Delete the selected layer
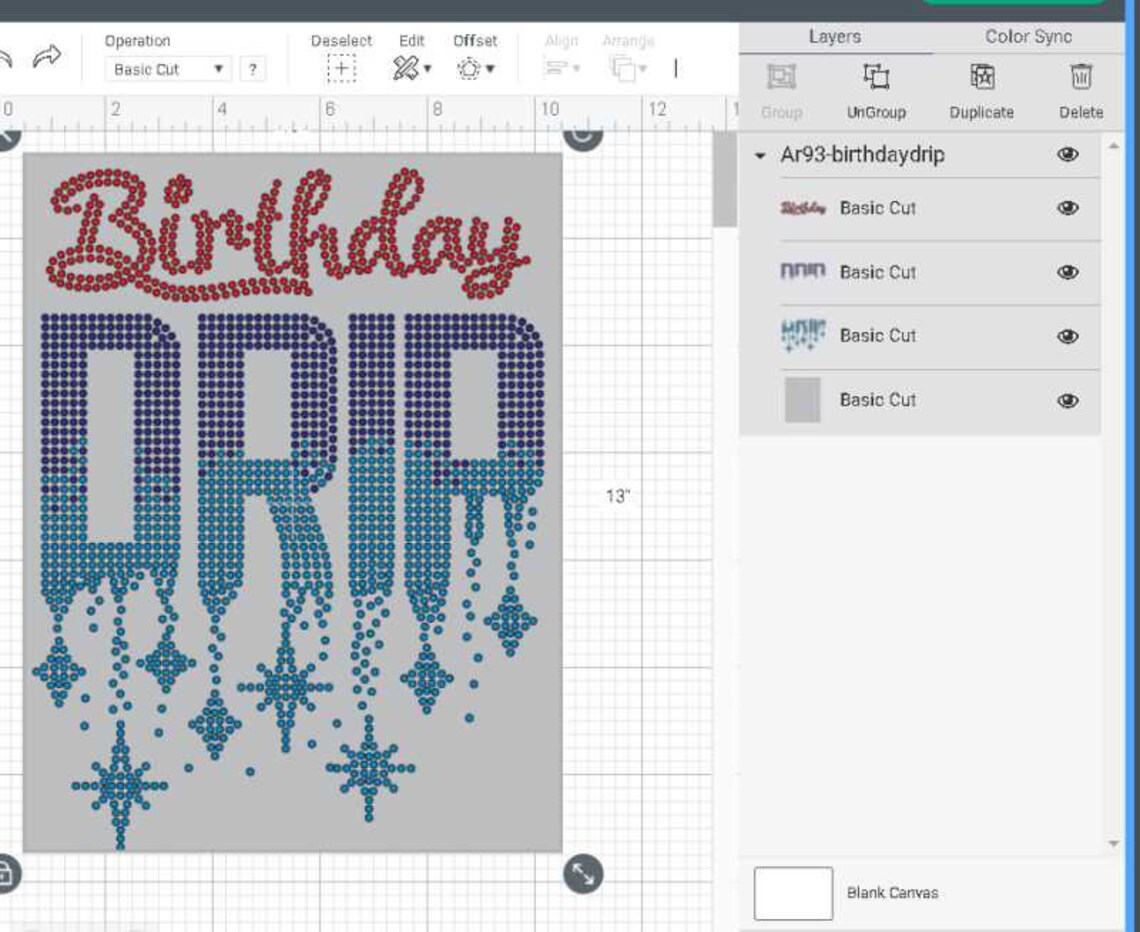The image size is (1140, 932). (1080, 75)
